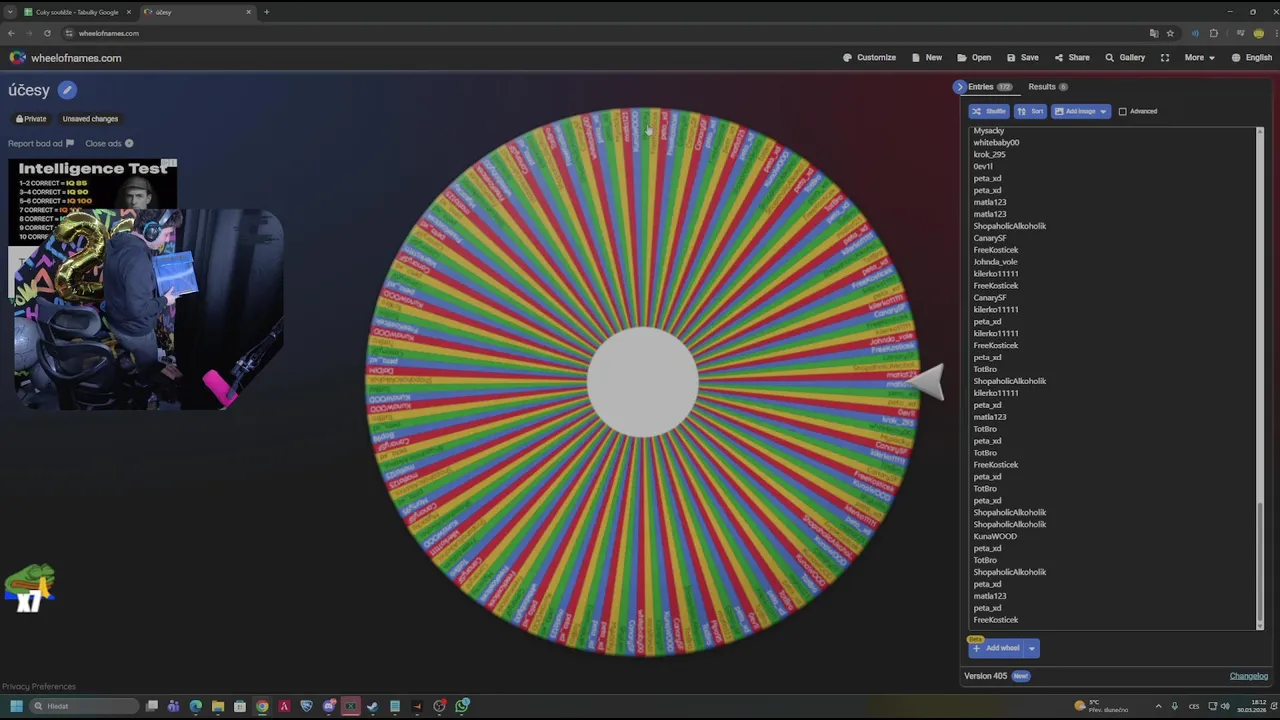1280x720 pixels.
Task: Show hidden system tray icons chevron
Action: (1158, 706)
